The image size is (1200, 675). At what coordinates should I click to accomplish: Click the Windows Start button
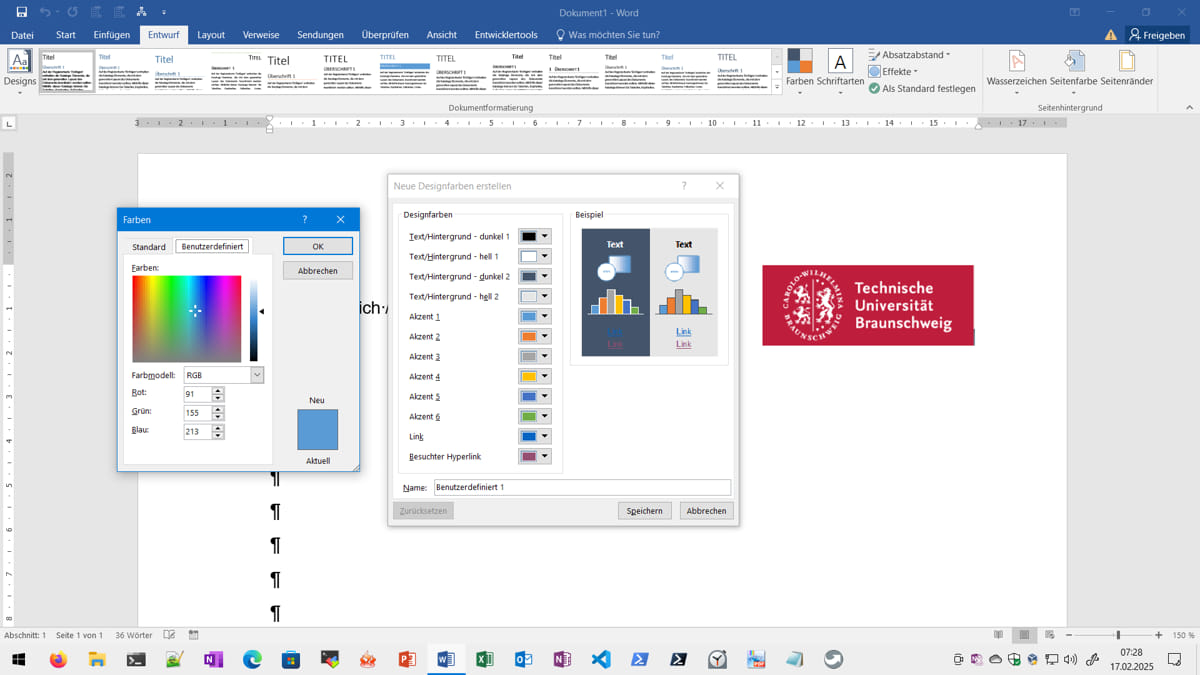[x=18, y=659]
